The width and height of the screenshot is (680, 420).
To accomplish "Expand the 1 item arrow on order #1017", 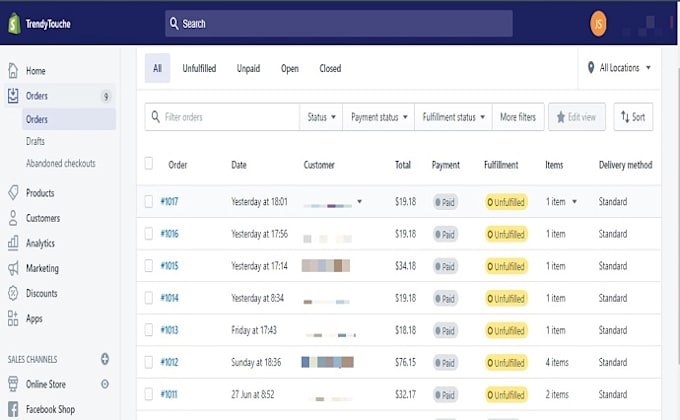I will pyautogui.click(x=574, y=201).
